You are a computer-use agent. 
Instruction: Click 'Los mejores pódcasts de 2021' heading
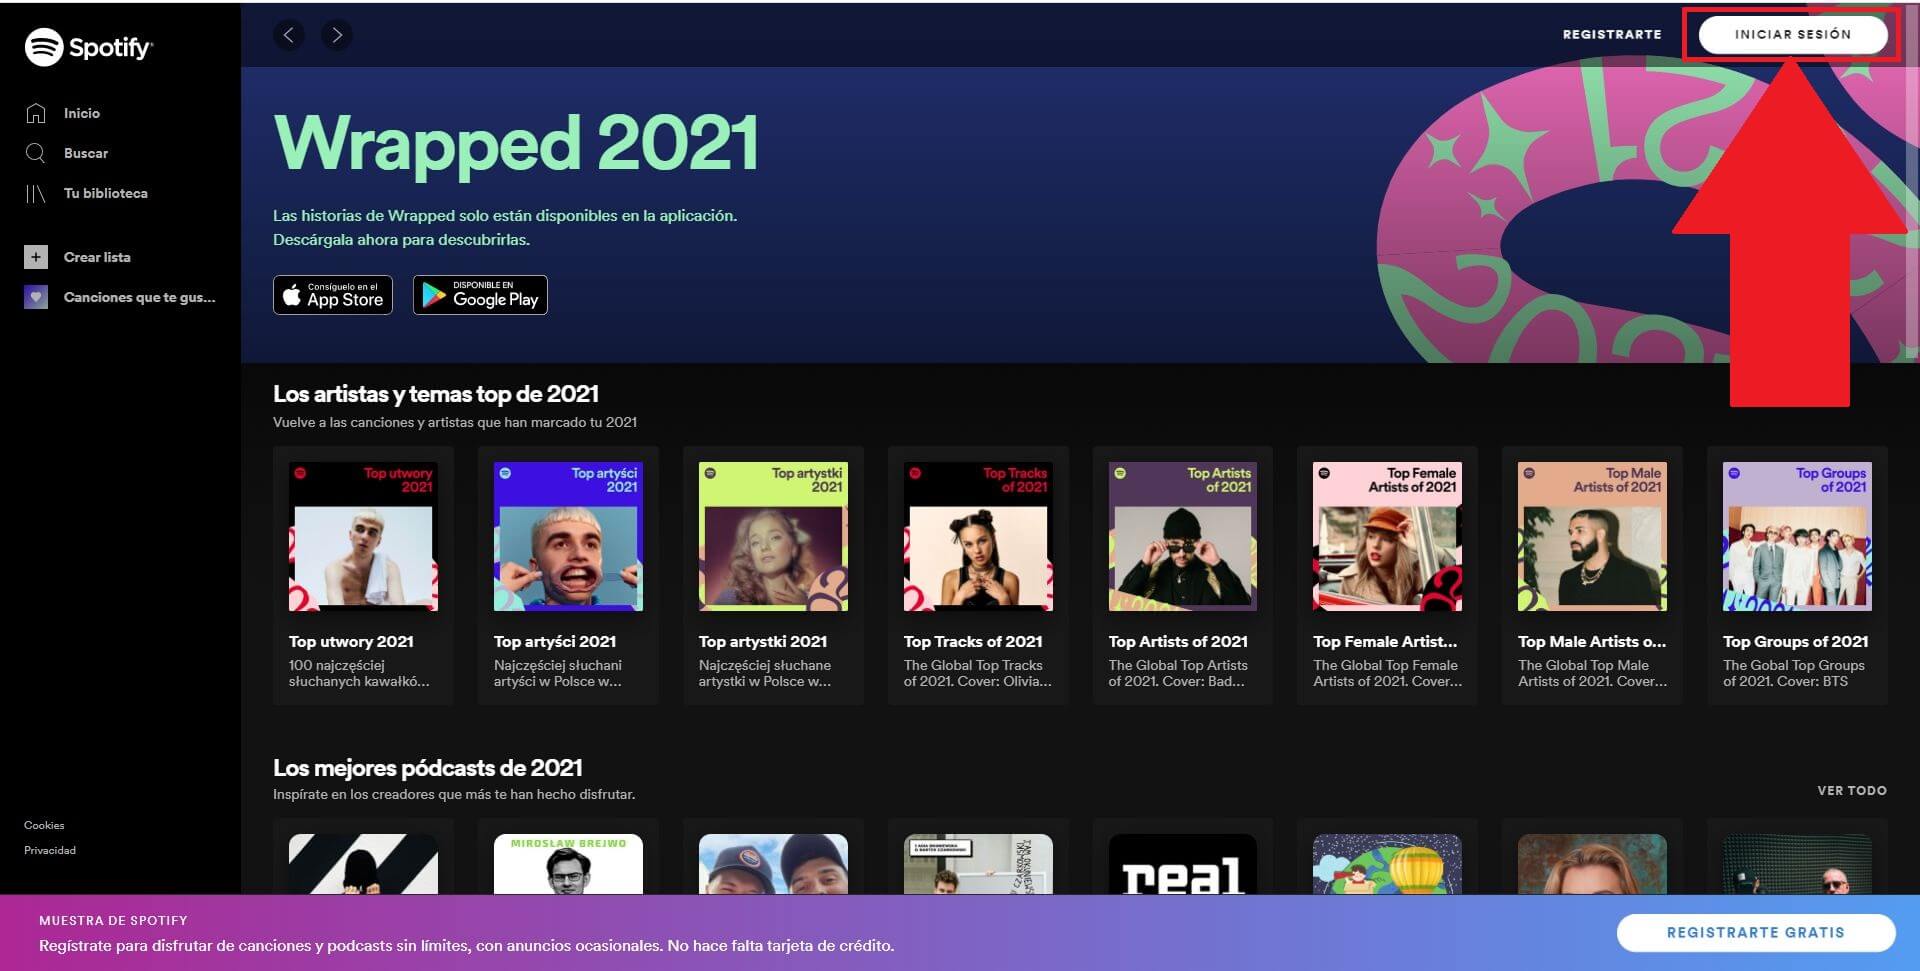(x=428, y=768)
